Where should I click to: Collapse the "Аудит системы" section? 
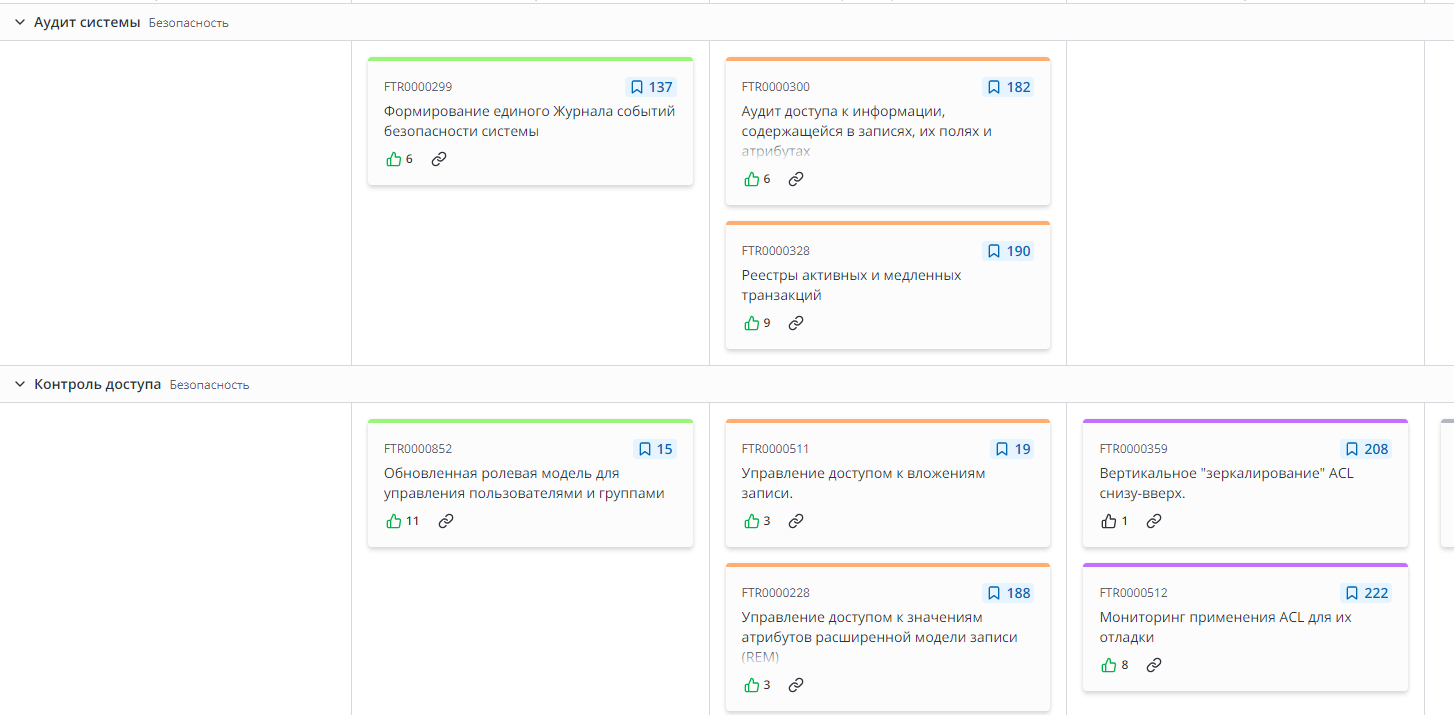click(20, 22)
